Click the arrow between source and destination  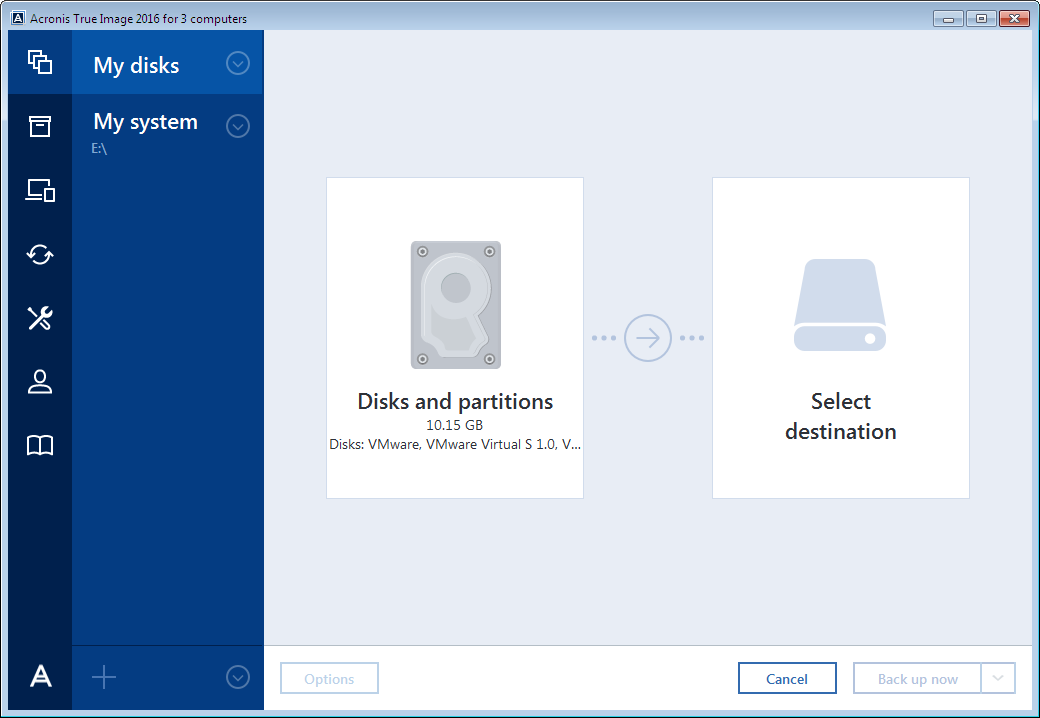click(x=648, y=338)
